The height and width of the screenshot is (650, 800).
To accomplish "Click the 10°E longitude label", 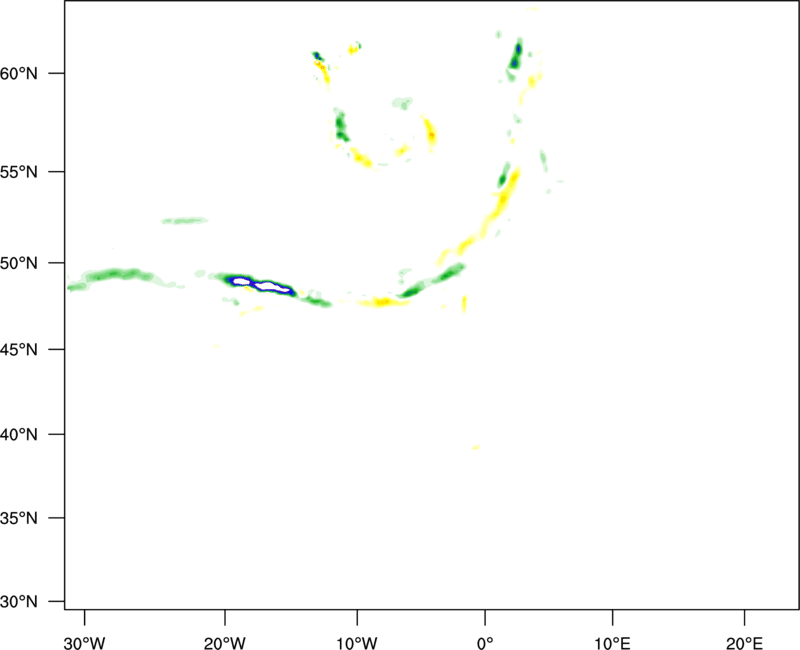I will [612, 643].
